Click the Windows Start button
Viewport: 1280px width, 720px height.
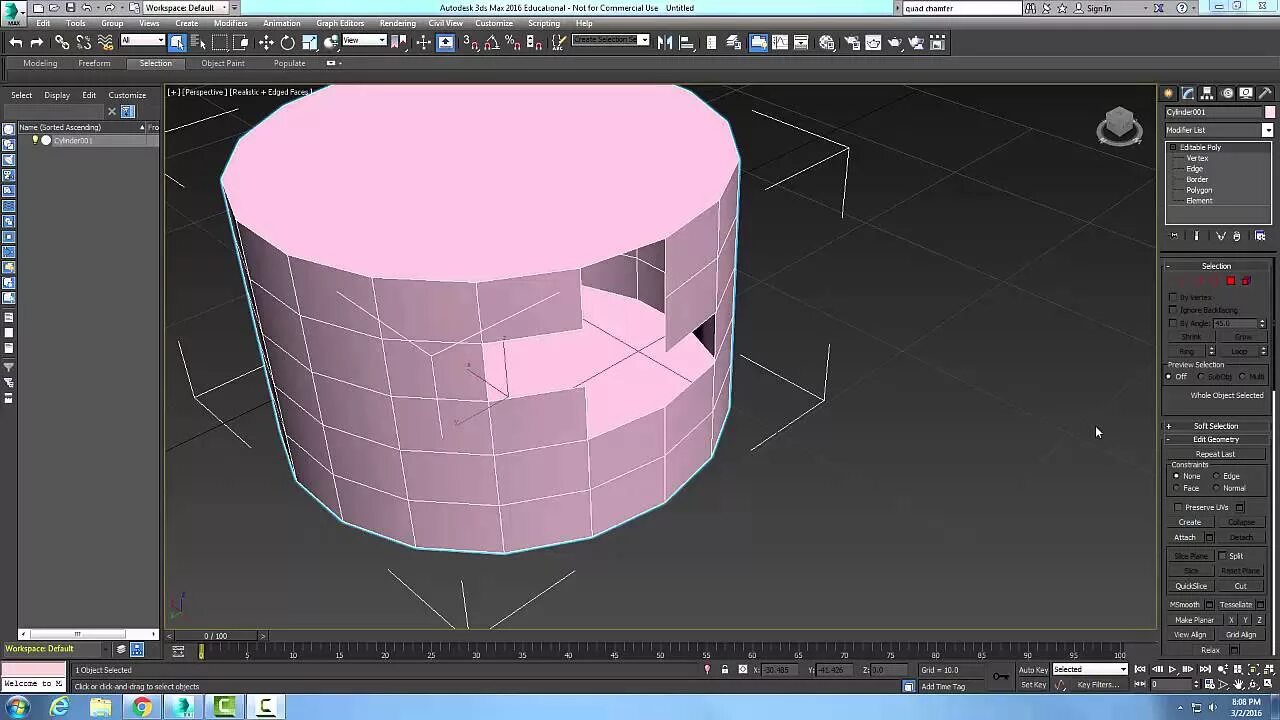pos(18,707)
